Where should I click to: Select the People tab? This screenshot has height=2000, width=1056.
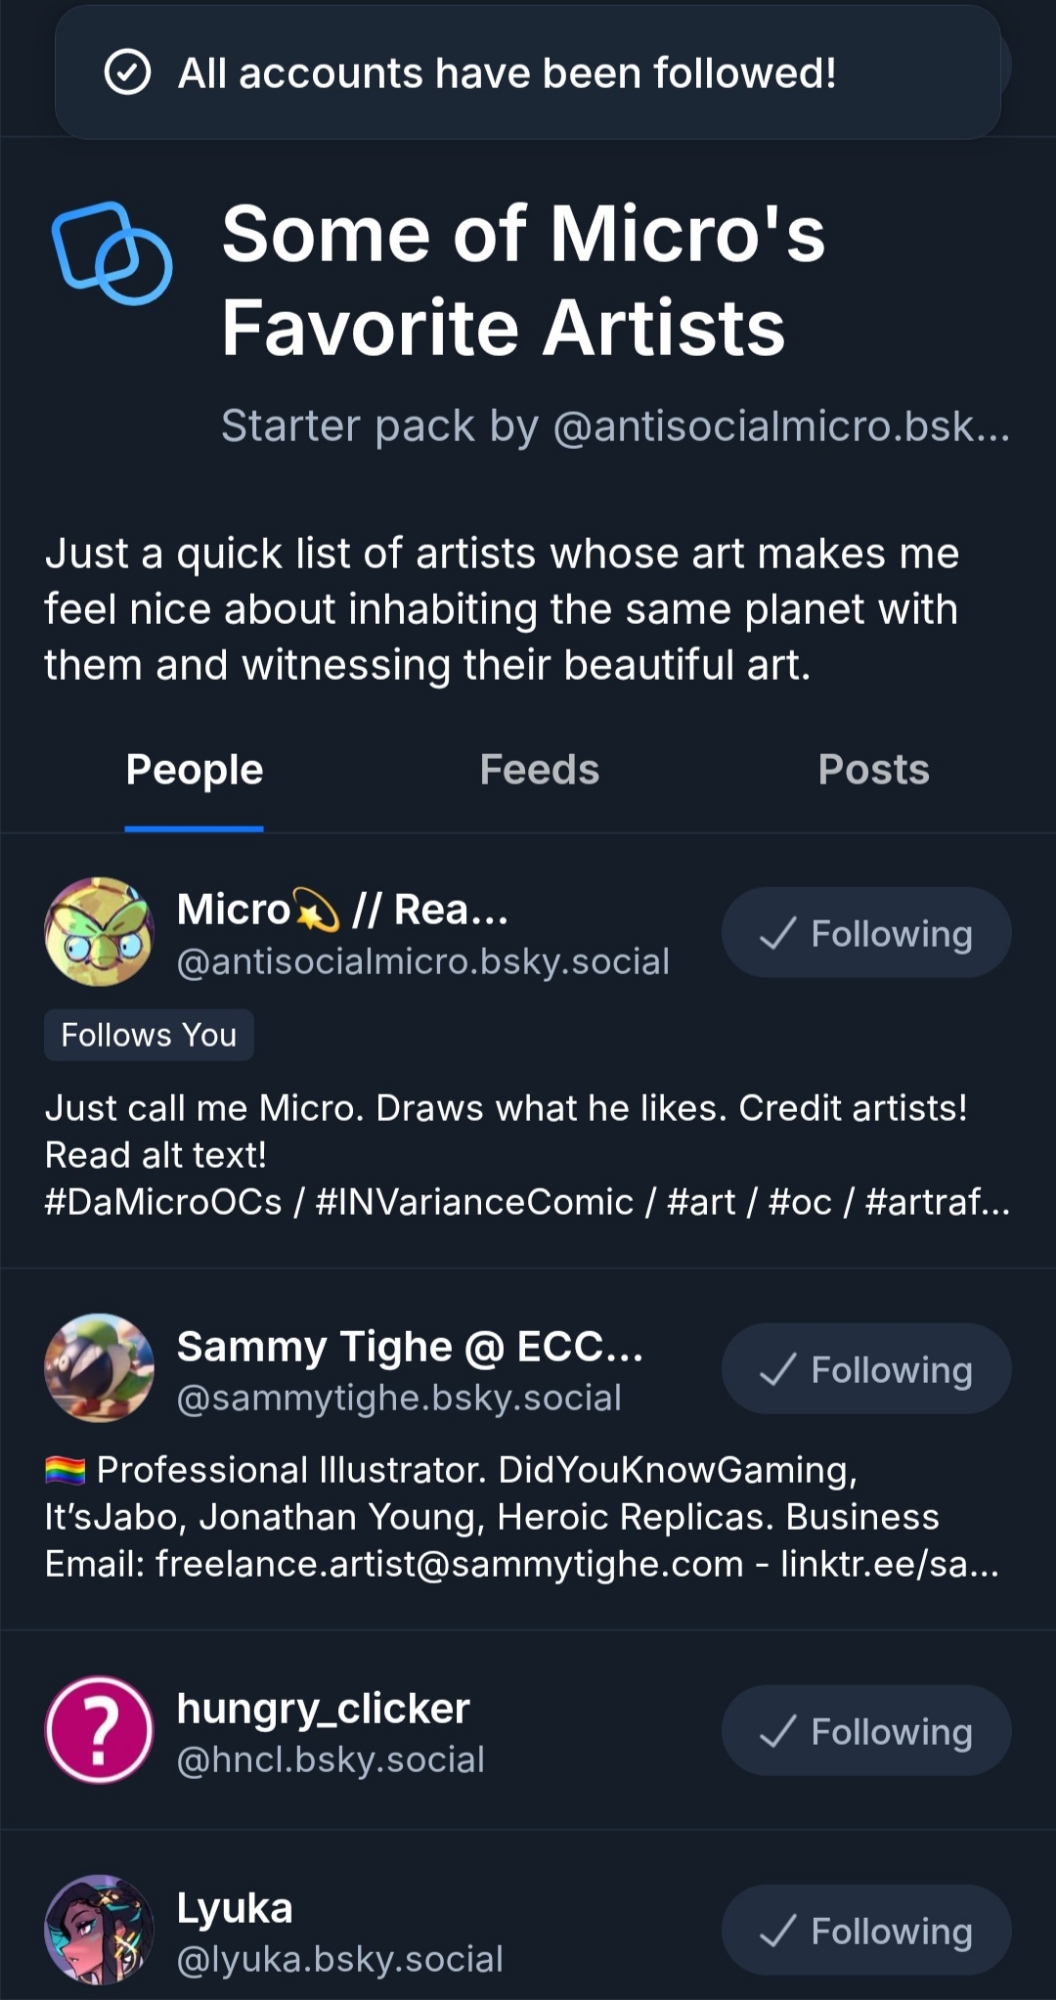pyautogui.click(x=194, y=770)
